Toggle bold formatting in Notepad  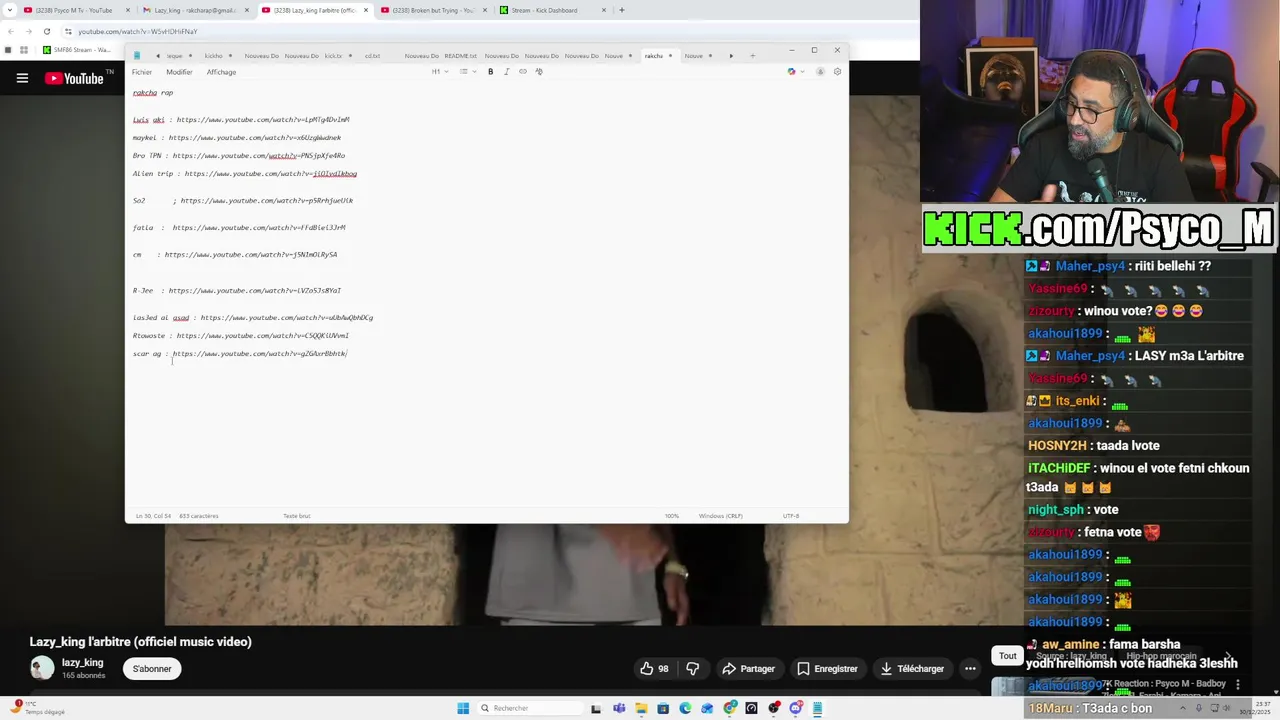pyautogui.click(x=490, y=72)
